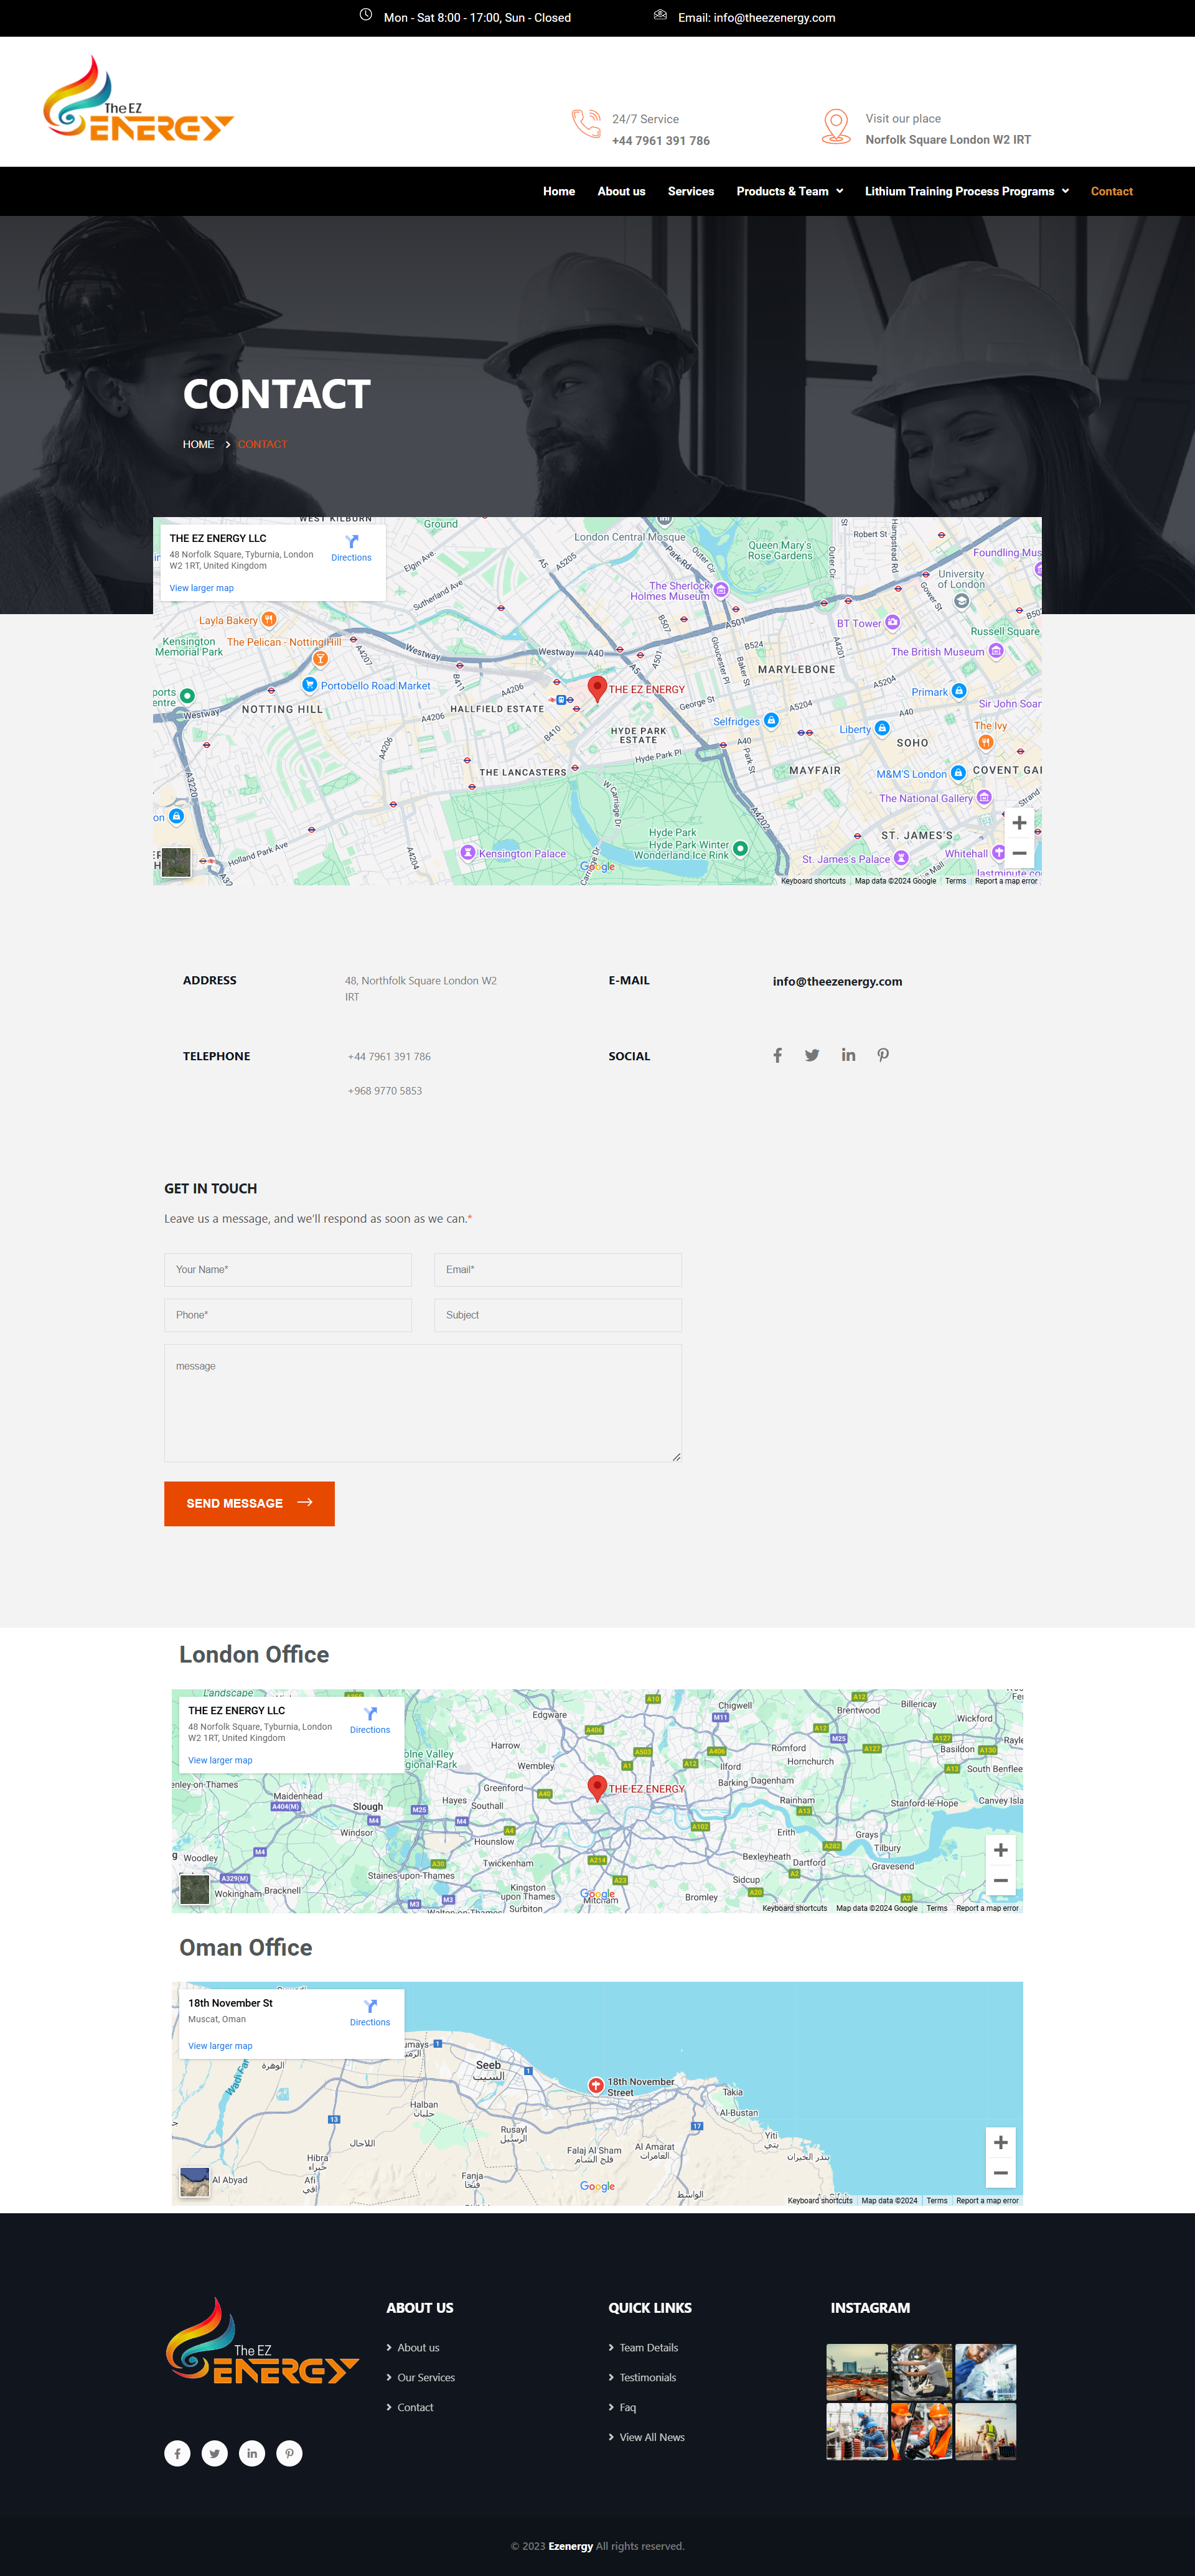
Task: Toggle satellite thumbnail on Oman Office map
Action: [x=195, y=2181]
